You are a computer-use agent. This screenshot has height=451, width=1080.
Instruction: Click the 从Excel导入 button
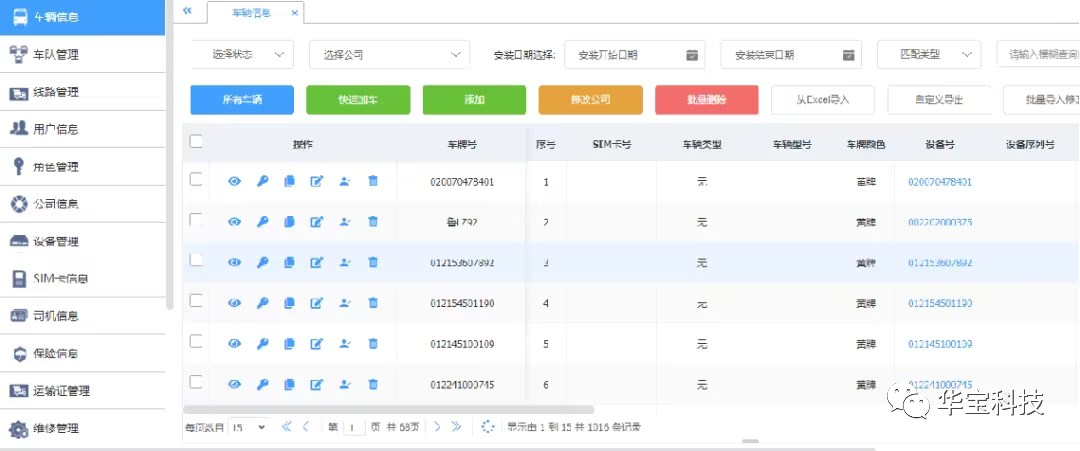(x=823, y=100)
